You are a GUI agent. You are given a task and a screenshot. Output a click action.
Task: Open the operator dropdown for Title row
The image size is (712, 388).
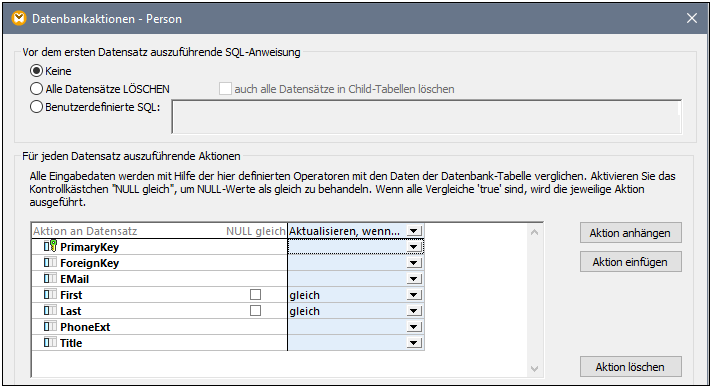(414, 343)
